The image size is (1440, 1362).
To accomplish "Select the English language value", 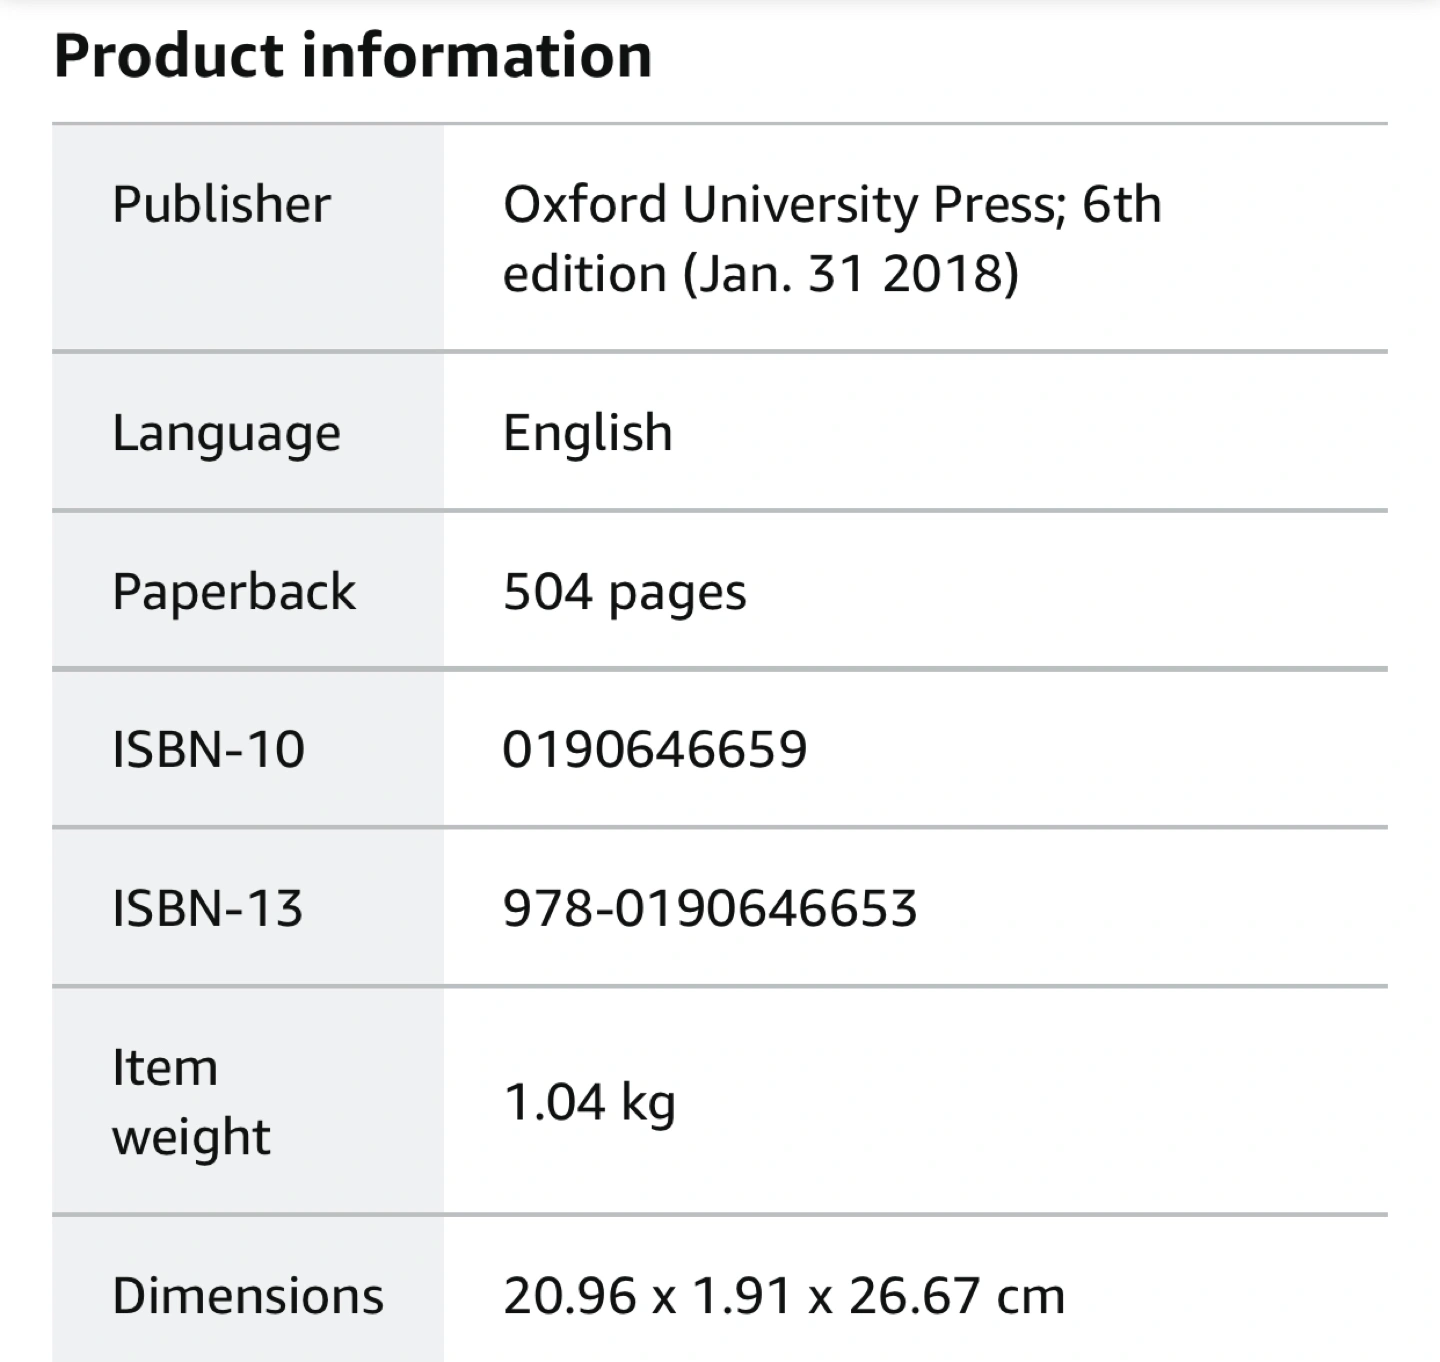I will click(x=587, y=433).
